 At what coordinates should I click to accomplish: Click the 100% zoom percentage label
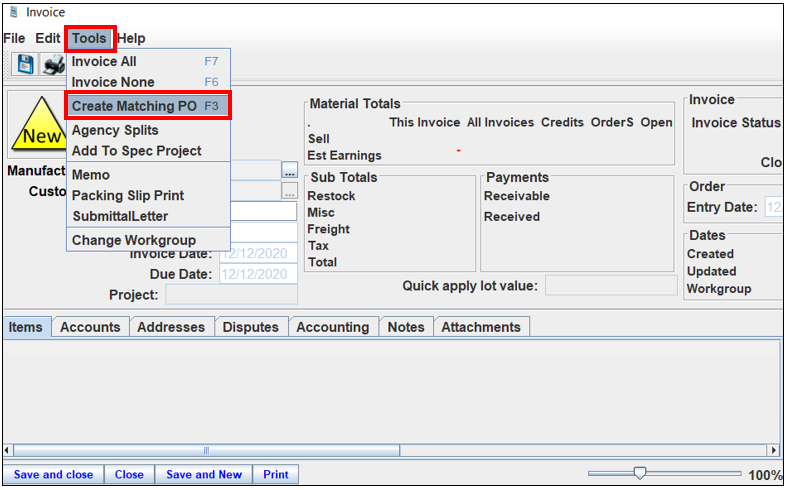click(765, 475)
